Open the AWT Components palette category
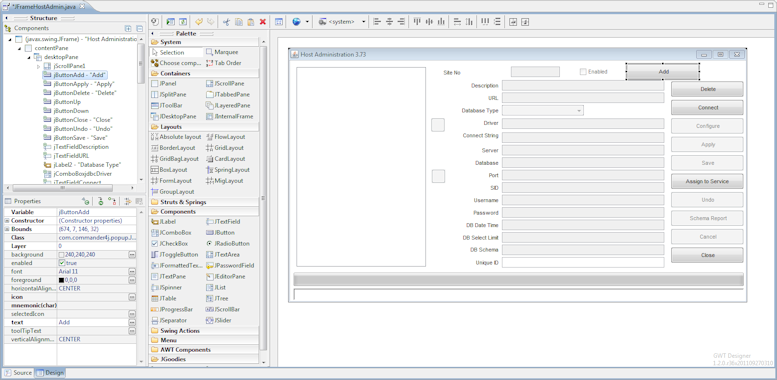This screenshot has width=777, height=380. (204, 350)
